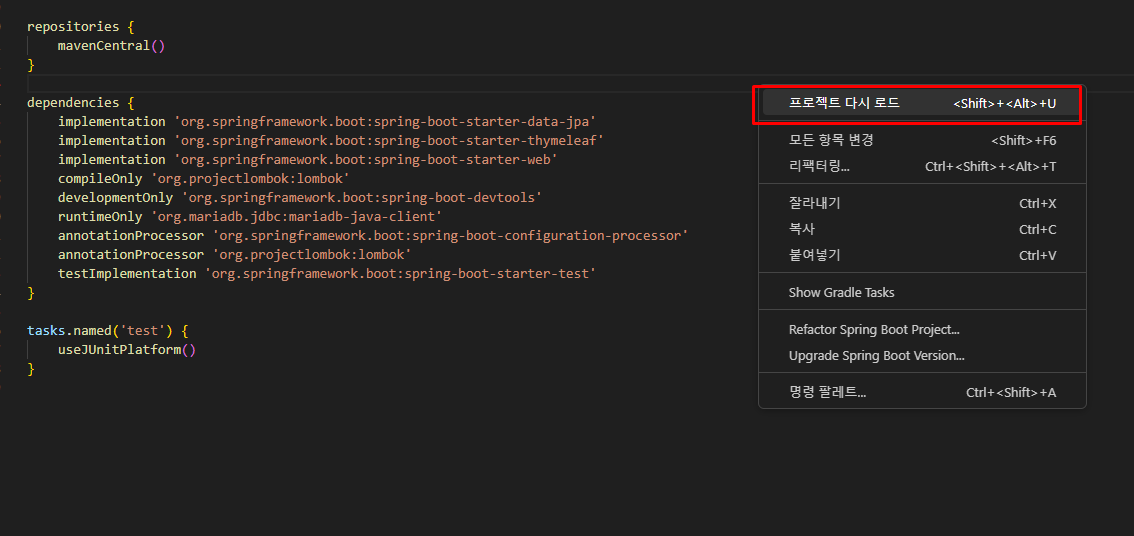
Task: Click 'spring-boot-starter-test' dependency string
Action: point(400,273)
